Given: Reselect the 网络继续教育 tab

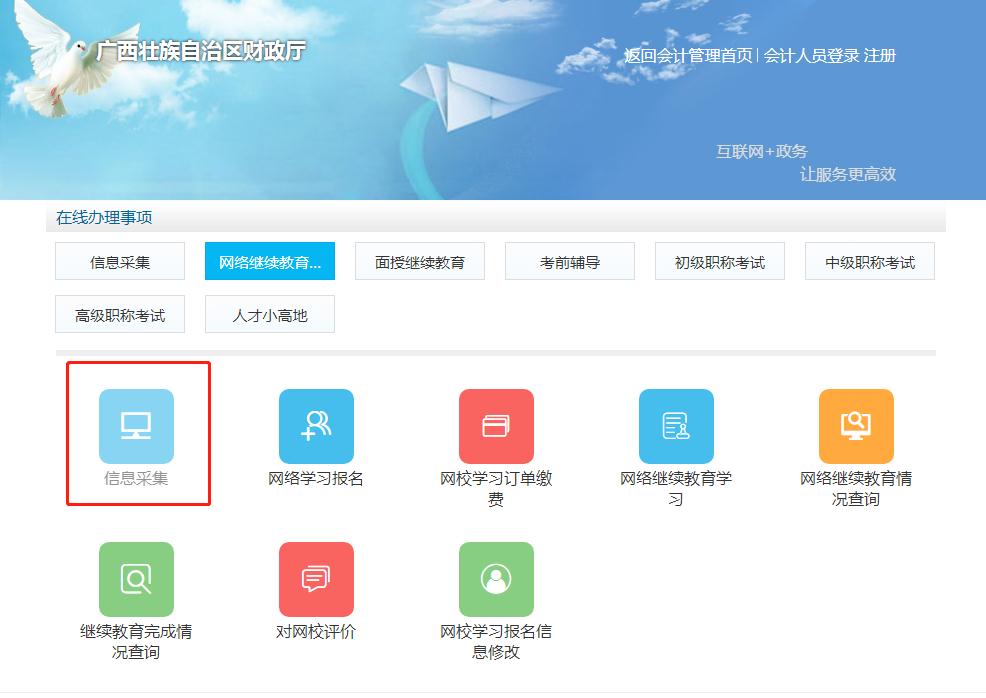Looking at the screenshot, I should coord(270,260).
